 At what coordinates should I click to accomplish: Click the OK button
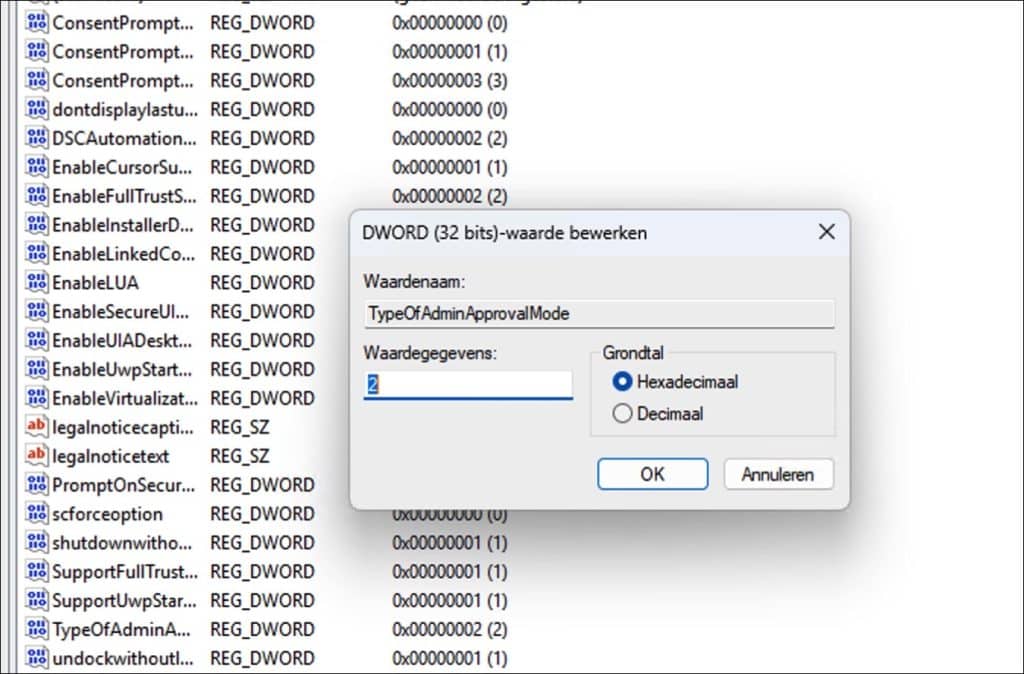[x=652, y=473]
